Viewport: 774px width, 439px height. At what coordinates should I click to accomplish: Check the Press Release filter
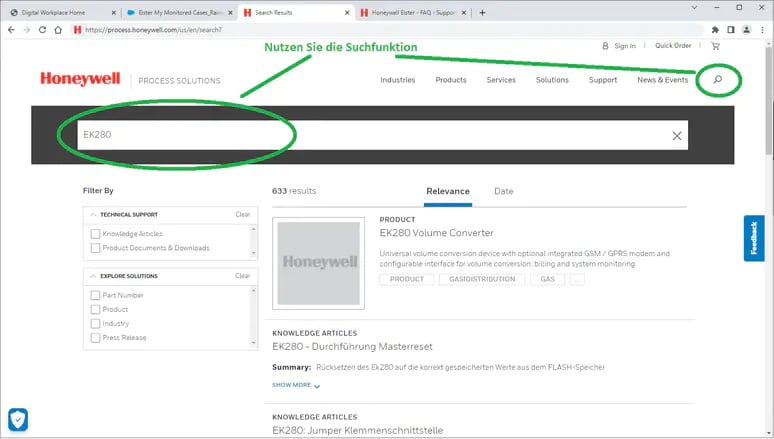(95, 338)
